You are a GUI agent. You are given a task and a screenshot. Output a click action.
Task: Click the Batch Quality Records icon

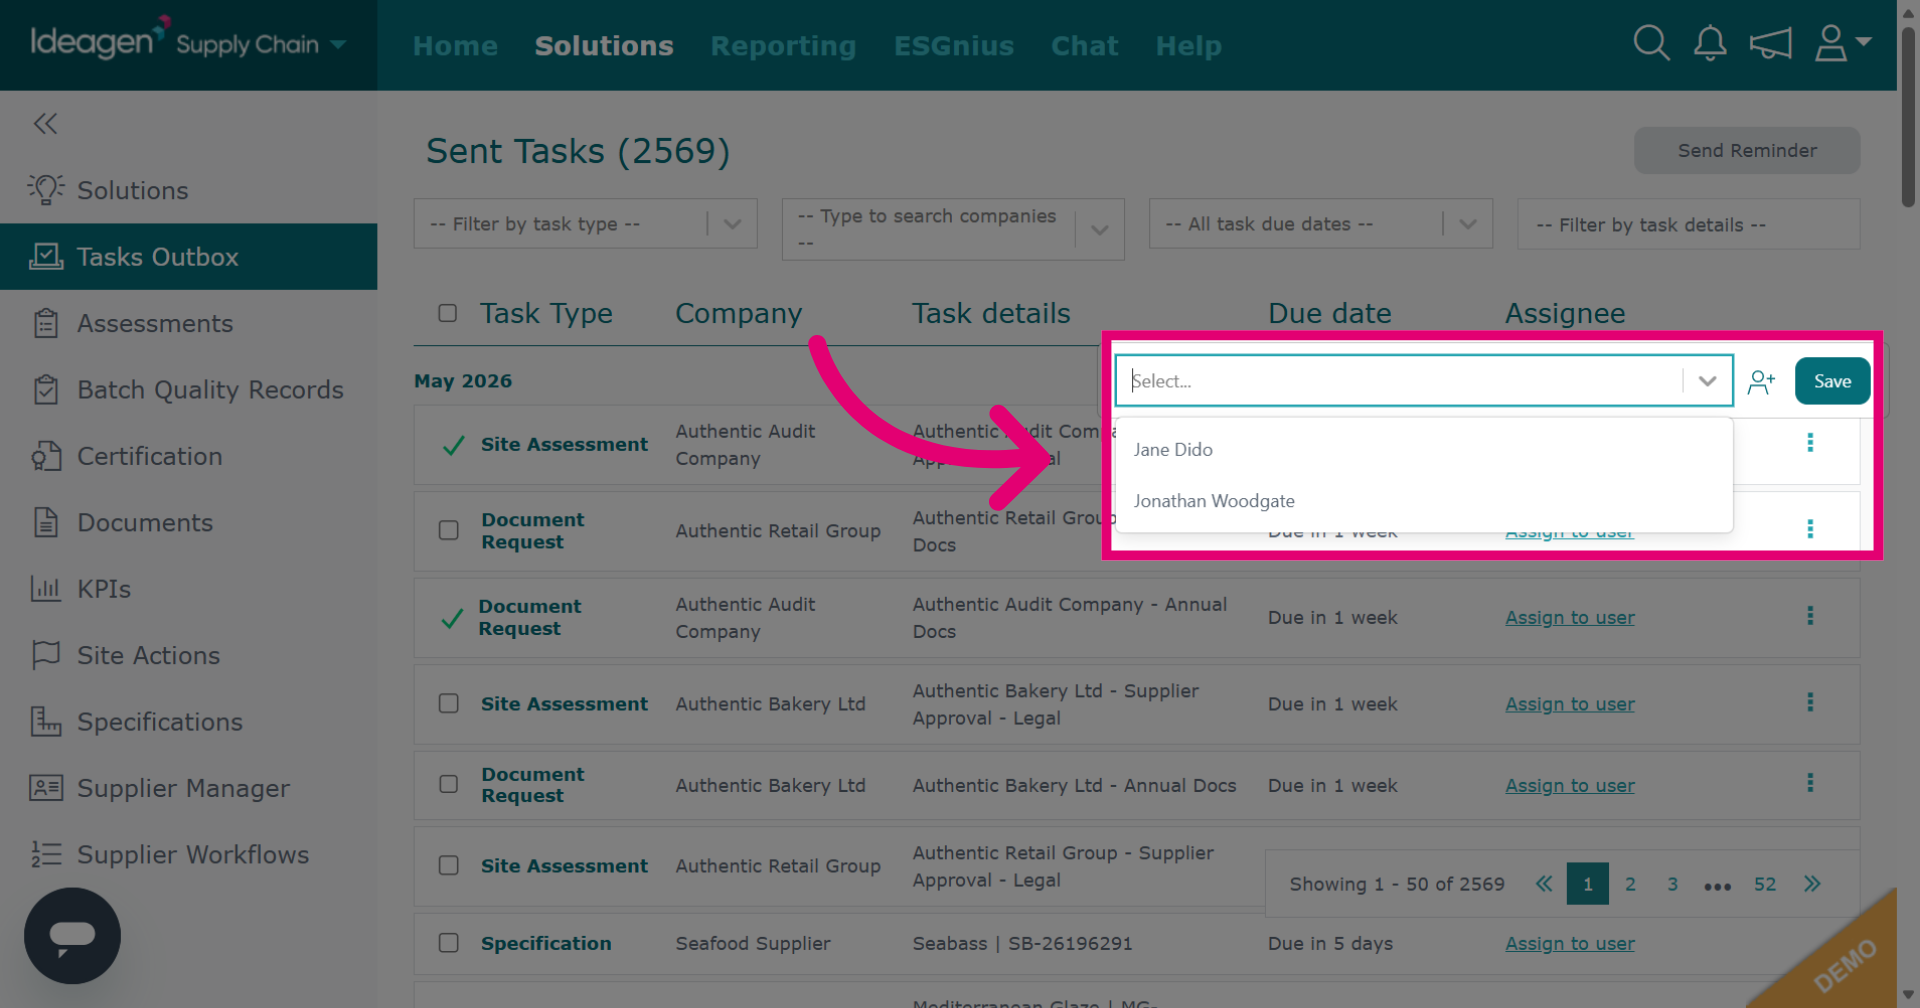tap(45, 389)
